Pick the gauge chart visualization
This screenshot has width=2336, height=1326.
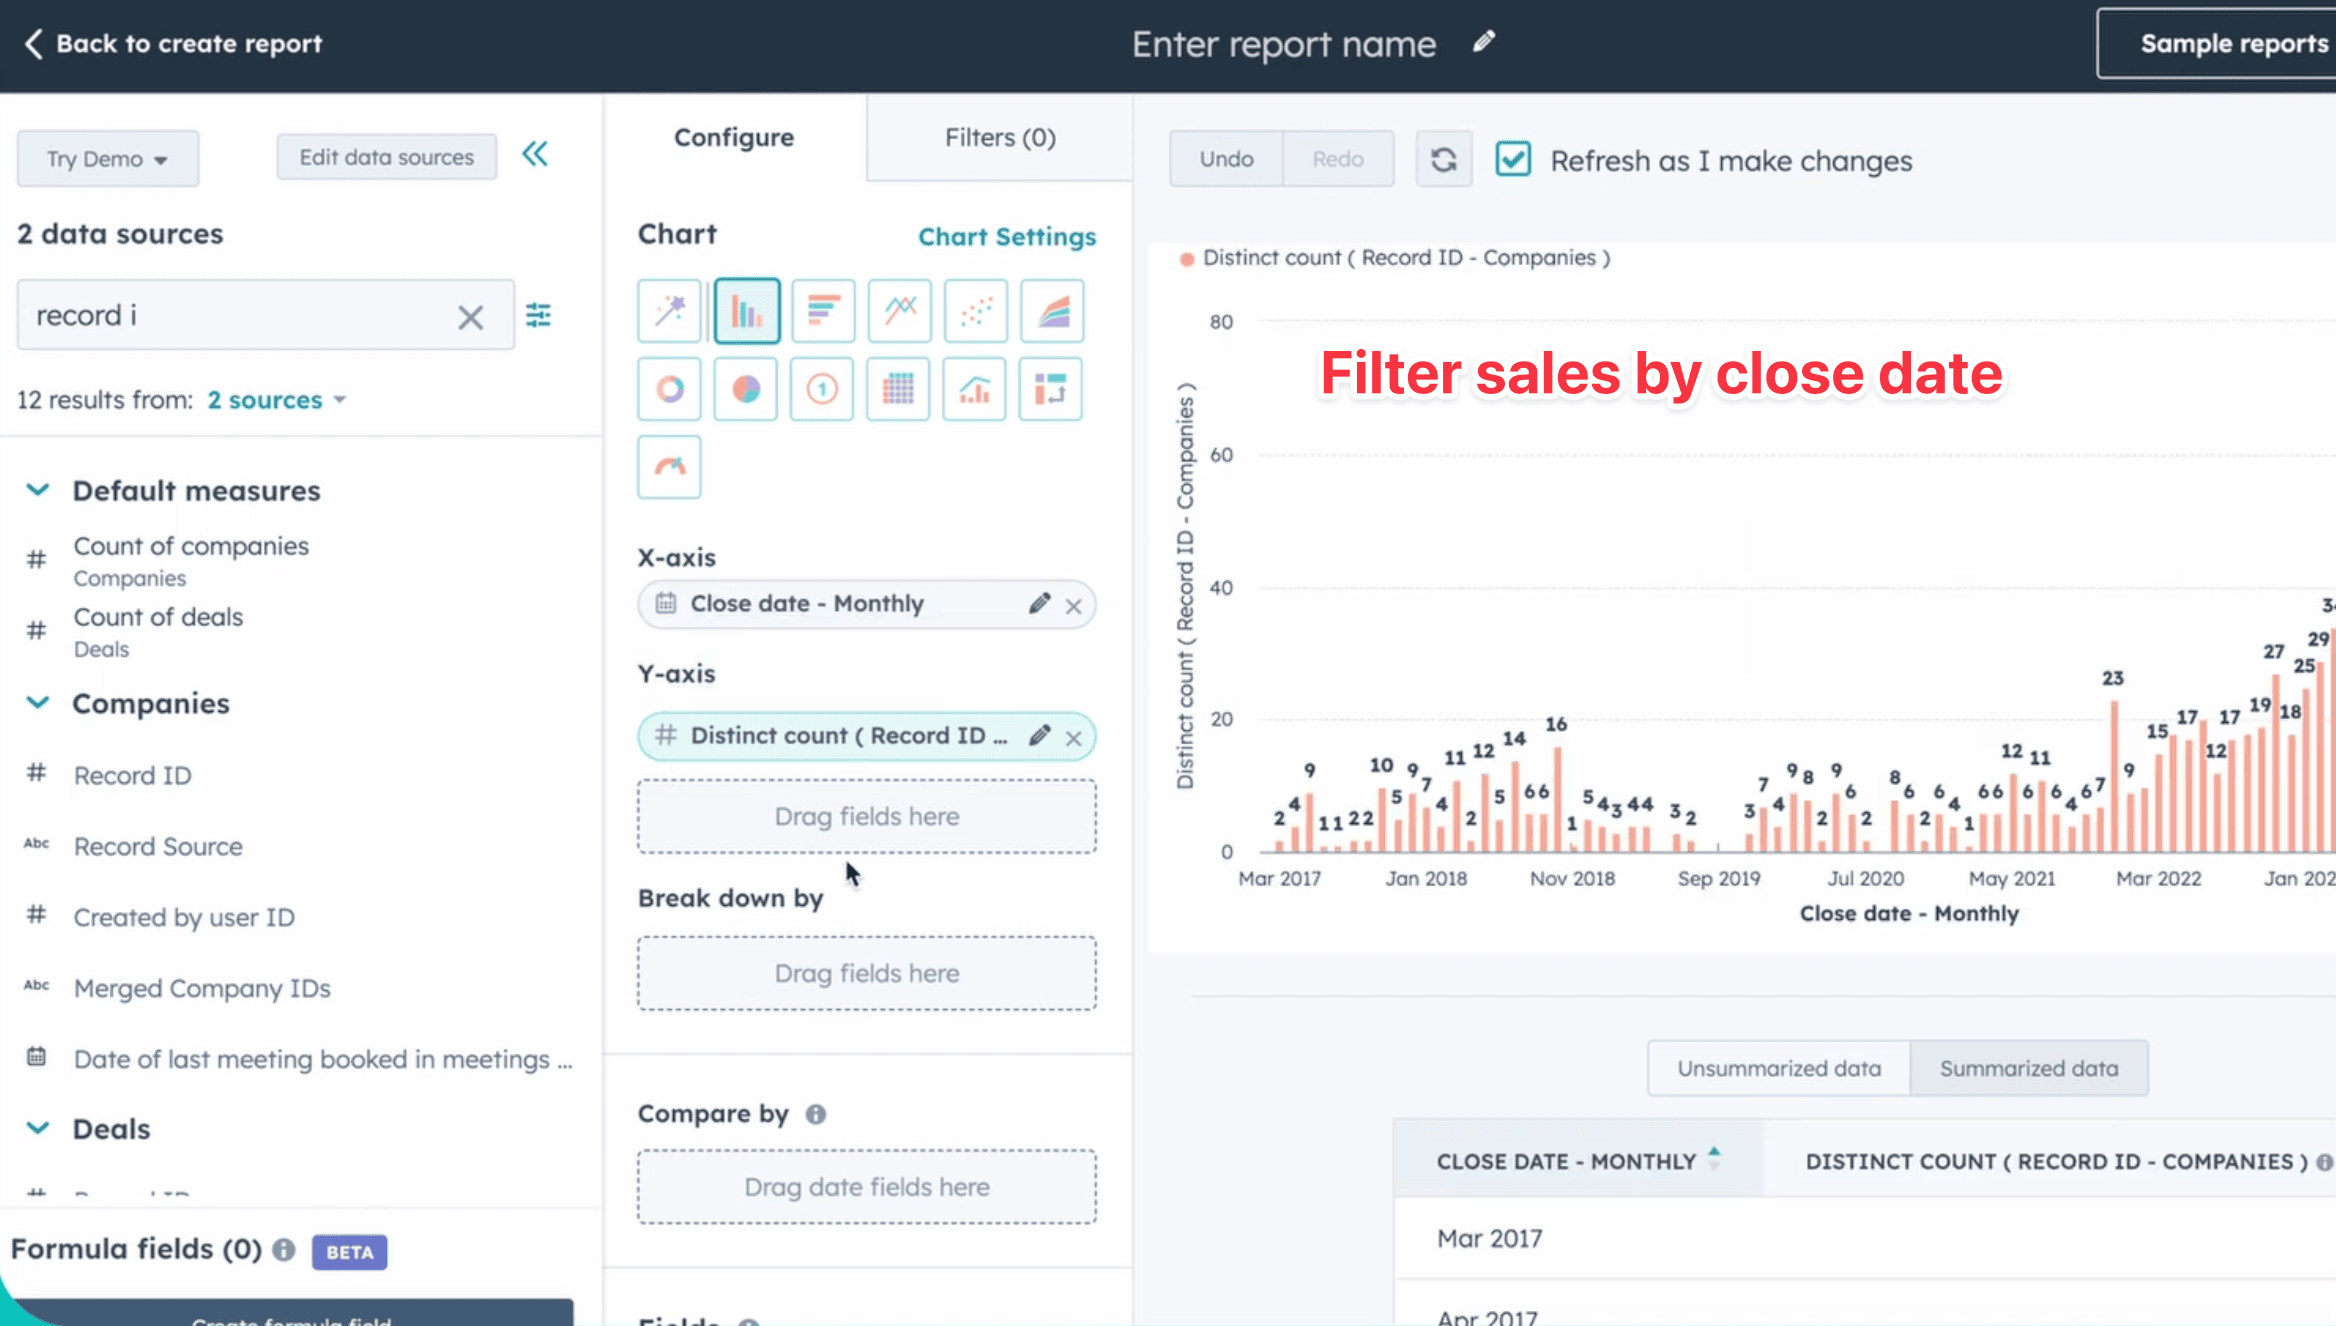[x=668, y=467]
